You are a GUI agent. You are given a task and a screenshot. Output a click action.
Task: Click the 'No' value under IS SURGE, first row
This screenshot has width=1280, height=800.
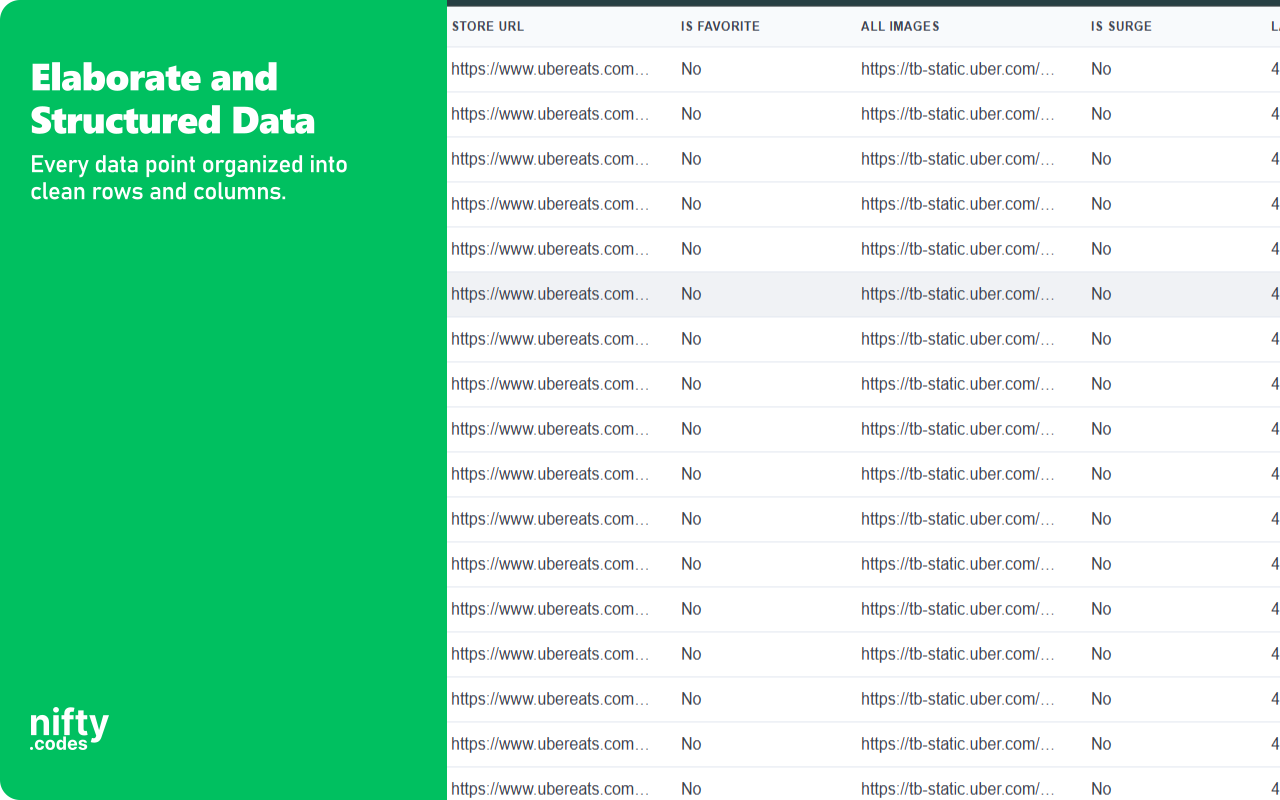(x=1100, y=69)
